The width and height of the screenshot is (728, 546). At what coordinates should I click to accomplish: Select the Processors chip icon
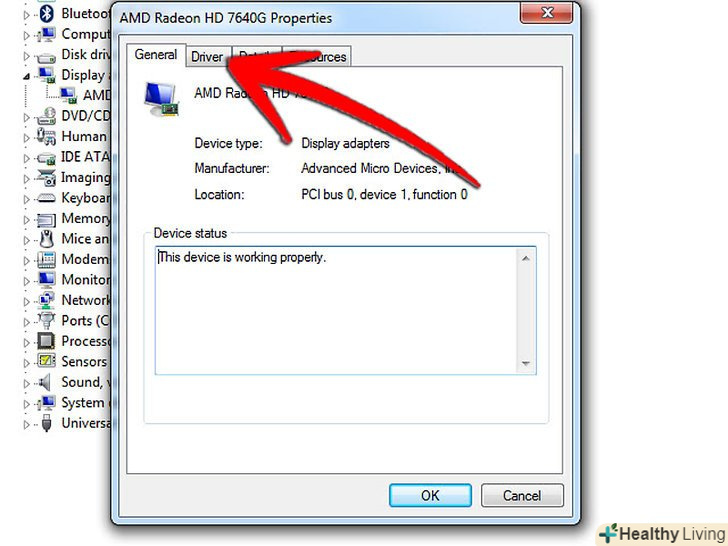46,341
